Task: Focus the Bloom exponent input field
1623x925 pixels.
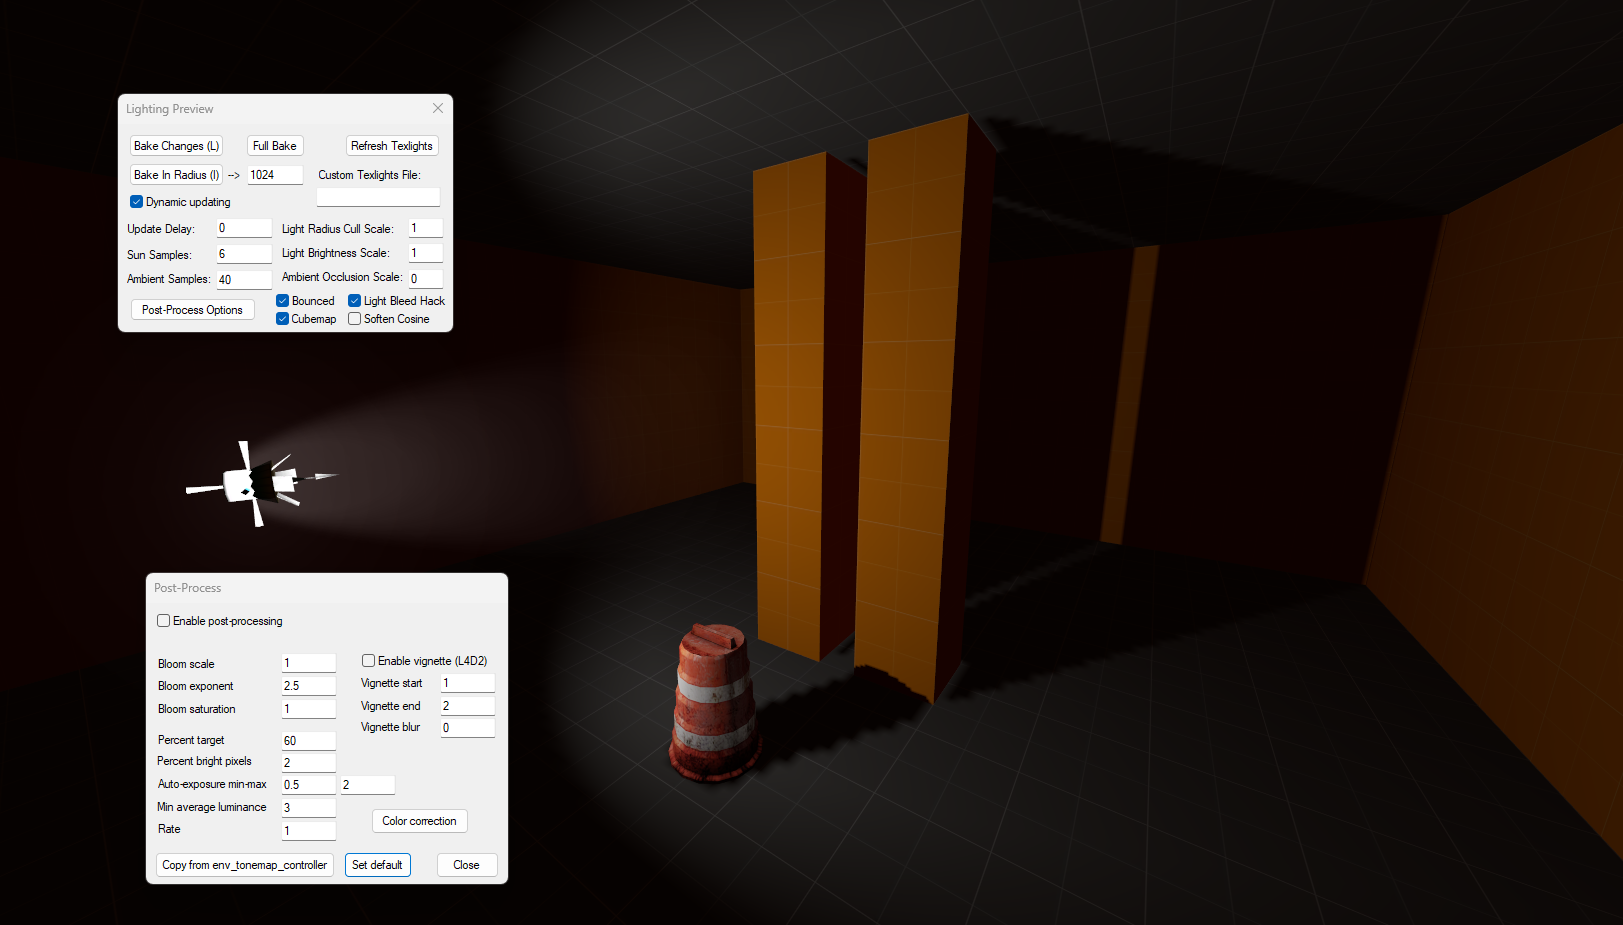Action: click(x=308, y=686)
